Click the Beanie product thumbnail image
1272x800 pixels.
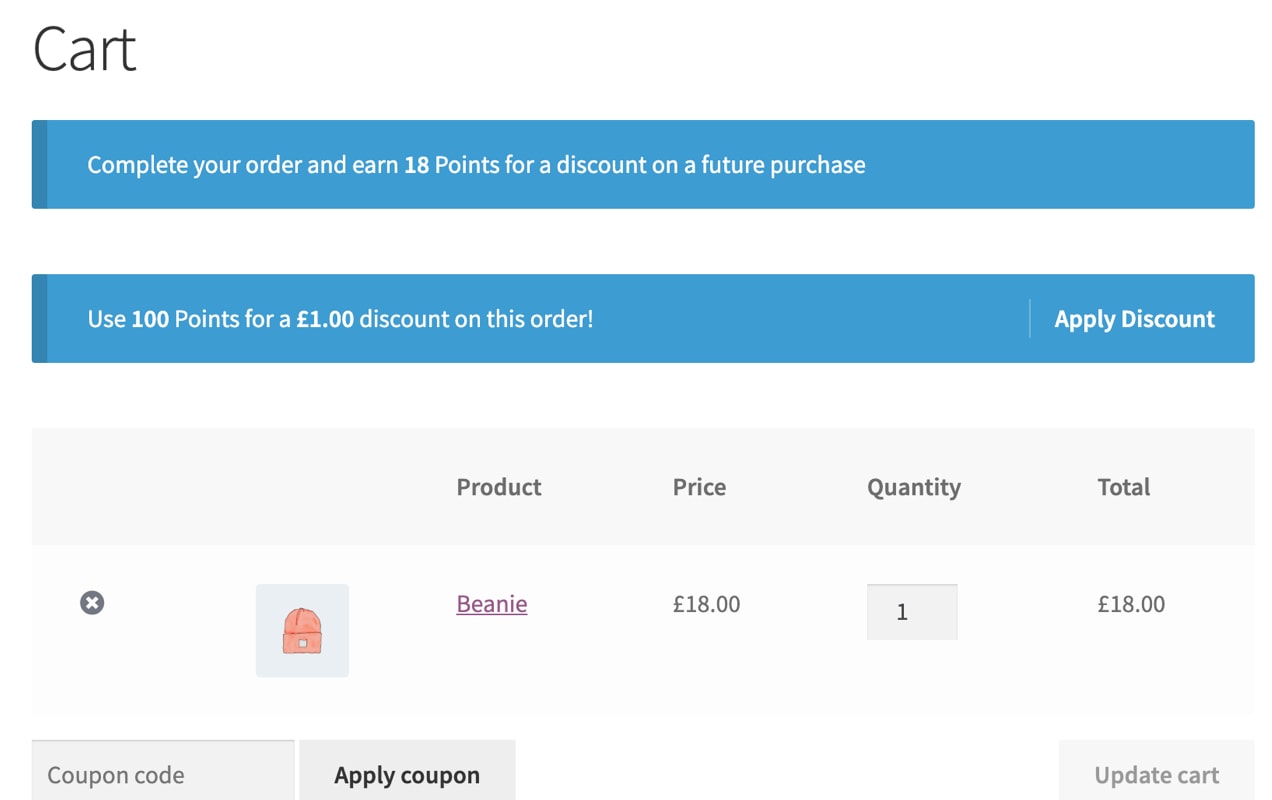click(x=302, y=630)
